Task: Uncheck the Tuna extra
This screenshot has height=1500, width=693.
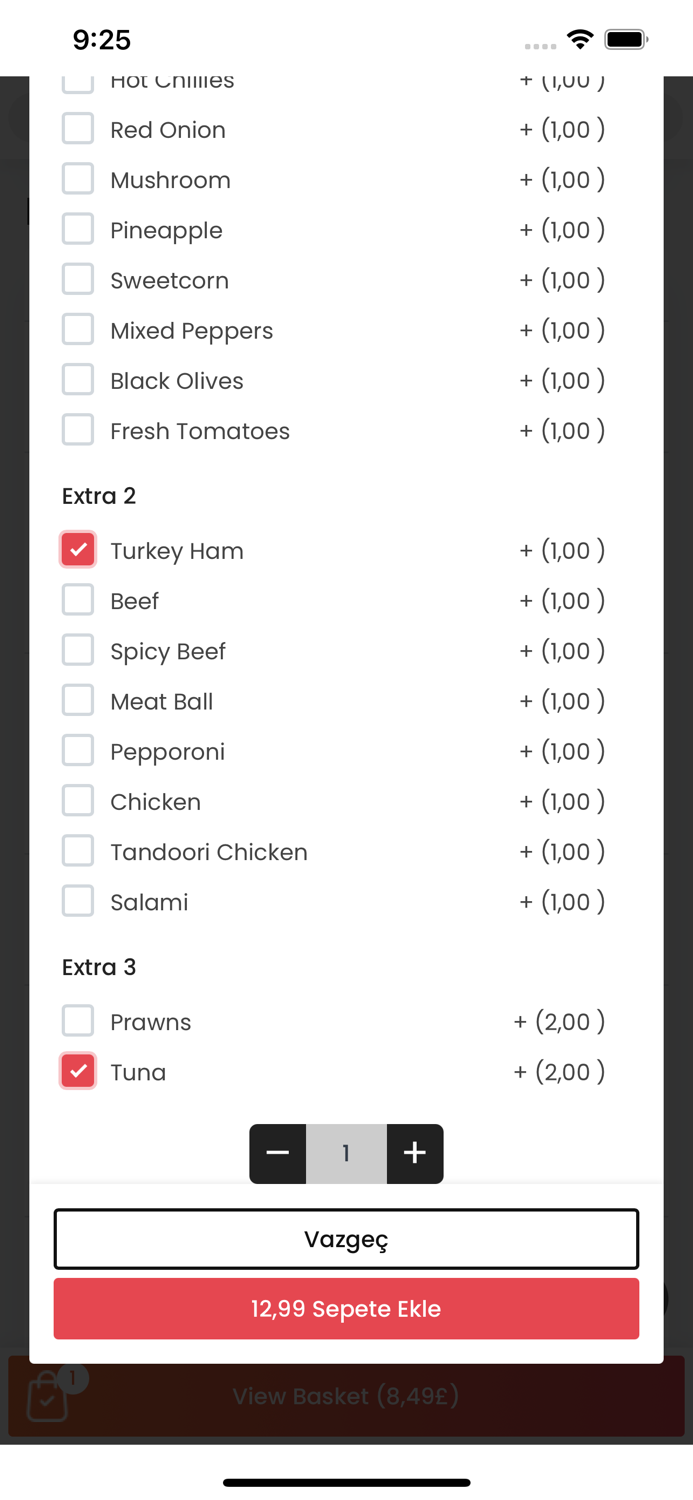Action: tap(78, 1071)
